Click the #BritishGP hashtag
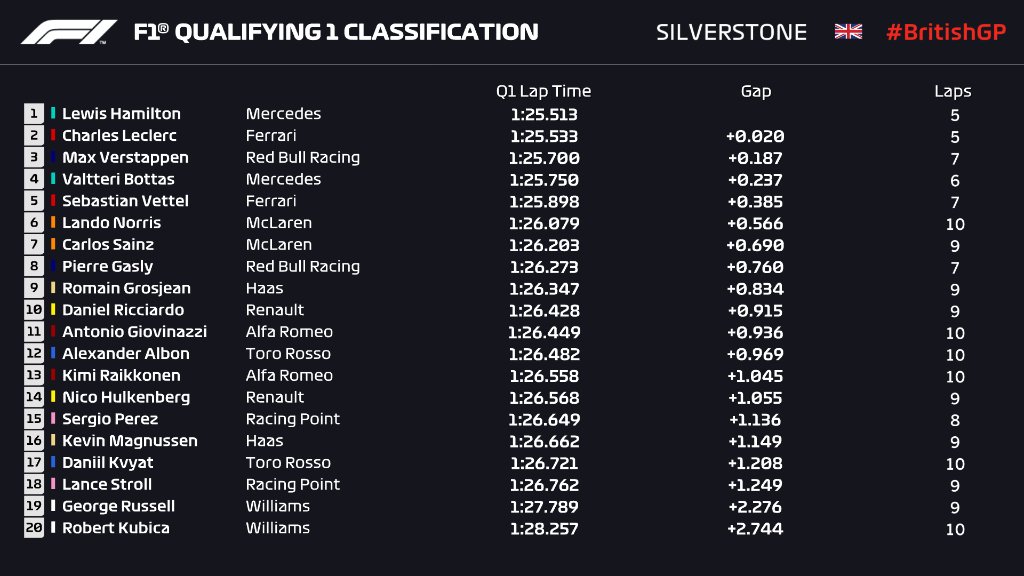Screen dimensions: 1024x576 click(944, 32)
